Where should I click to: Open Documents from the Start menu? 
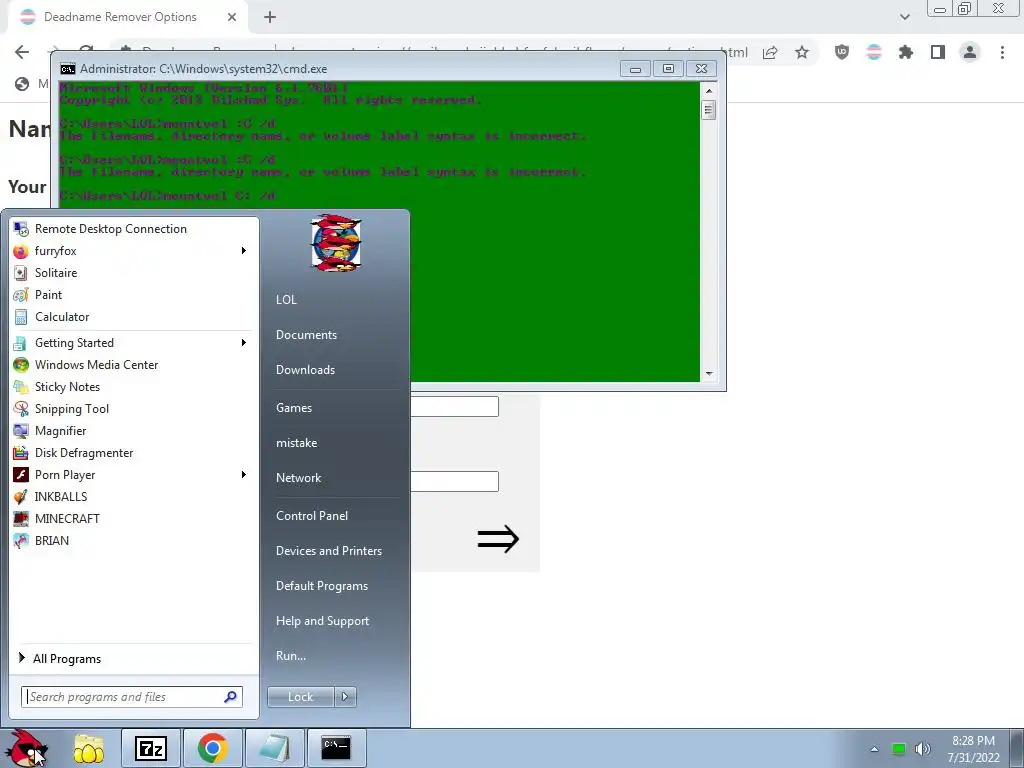coord(306,335)
